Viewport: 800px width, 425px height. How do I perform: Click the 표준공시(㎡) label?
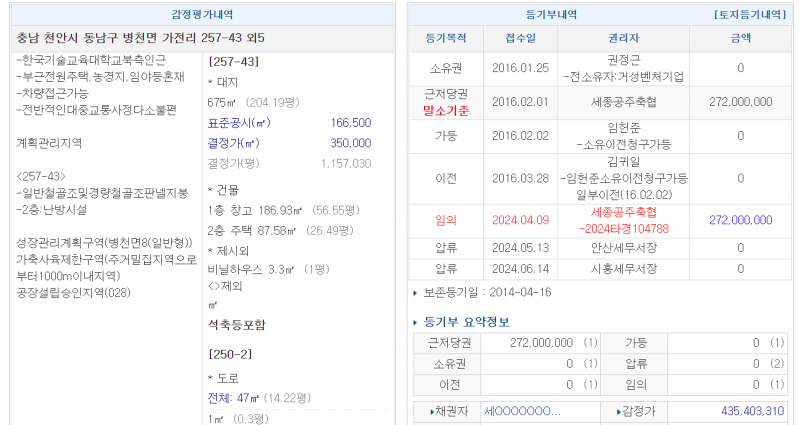pyautogui.click(x=239, y=123)
